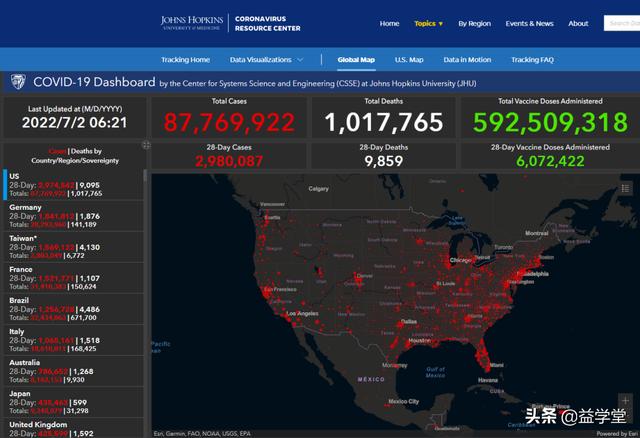
Task: Click the Denver label on the map
Action: (364, 276)
